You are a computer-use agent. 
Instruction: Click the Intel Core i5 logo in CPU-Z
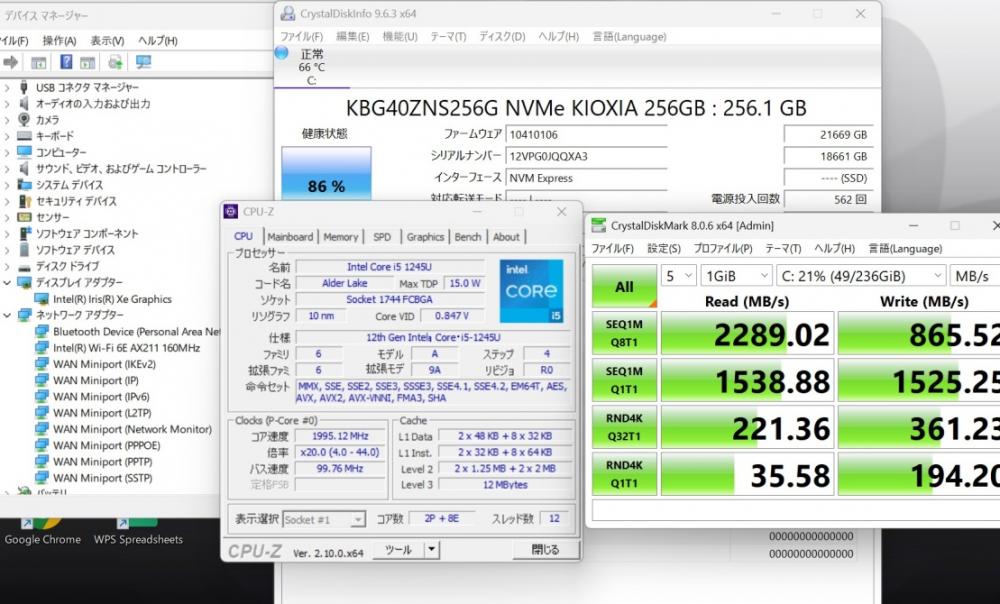(x=531, y=291)
